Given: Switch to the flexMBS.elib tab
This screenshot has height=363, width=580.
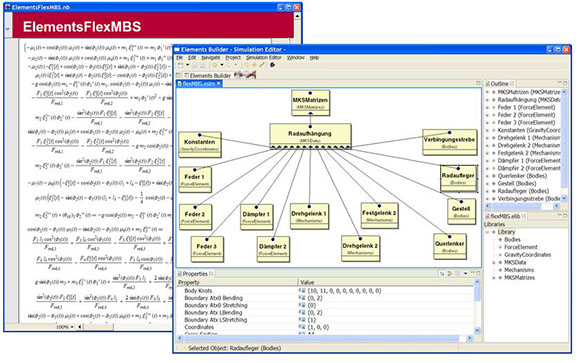Looking at the screenshot, I should tap(505, 216).
